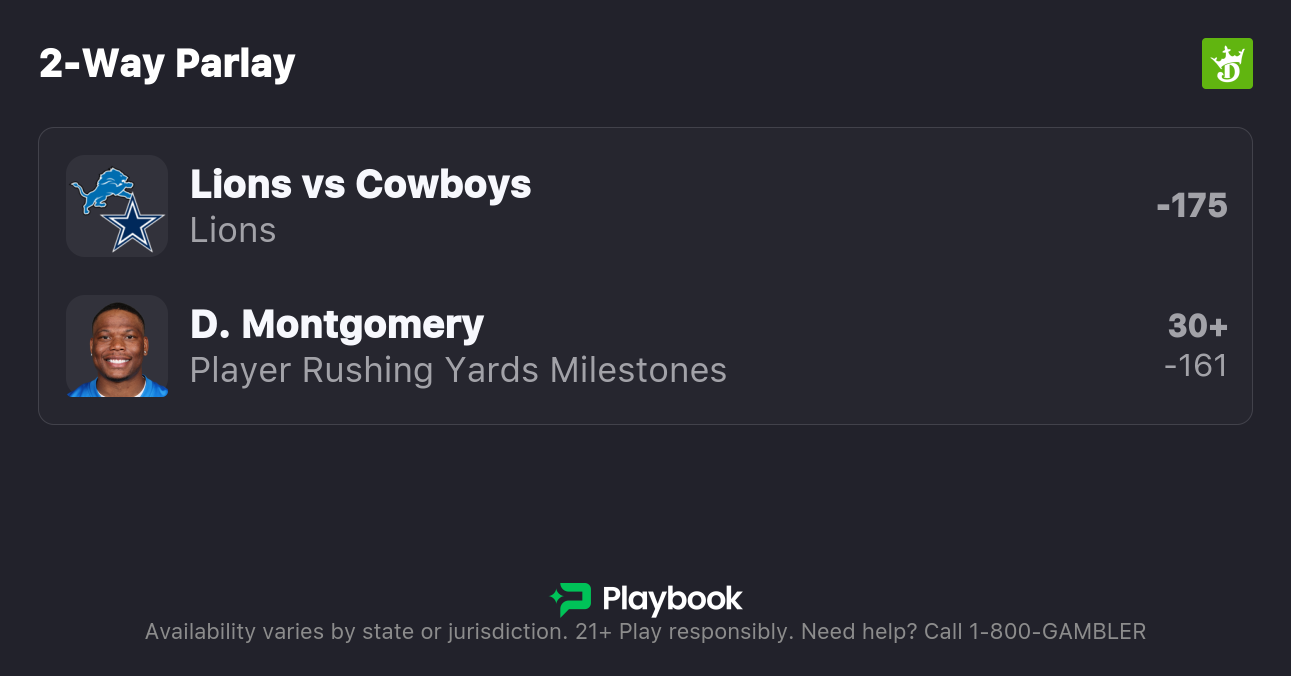Open D. Montgomery's headshot photo
Viewport: 1291px width, 676px height.
[117, 346]
